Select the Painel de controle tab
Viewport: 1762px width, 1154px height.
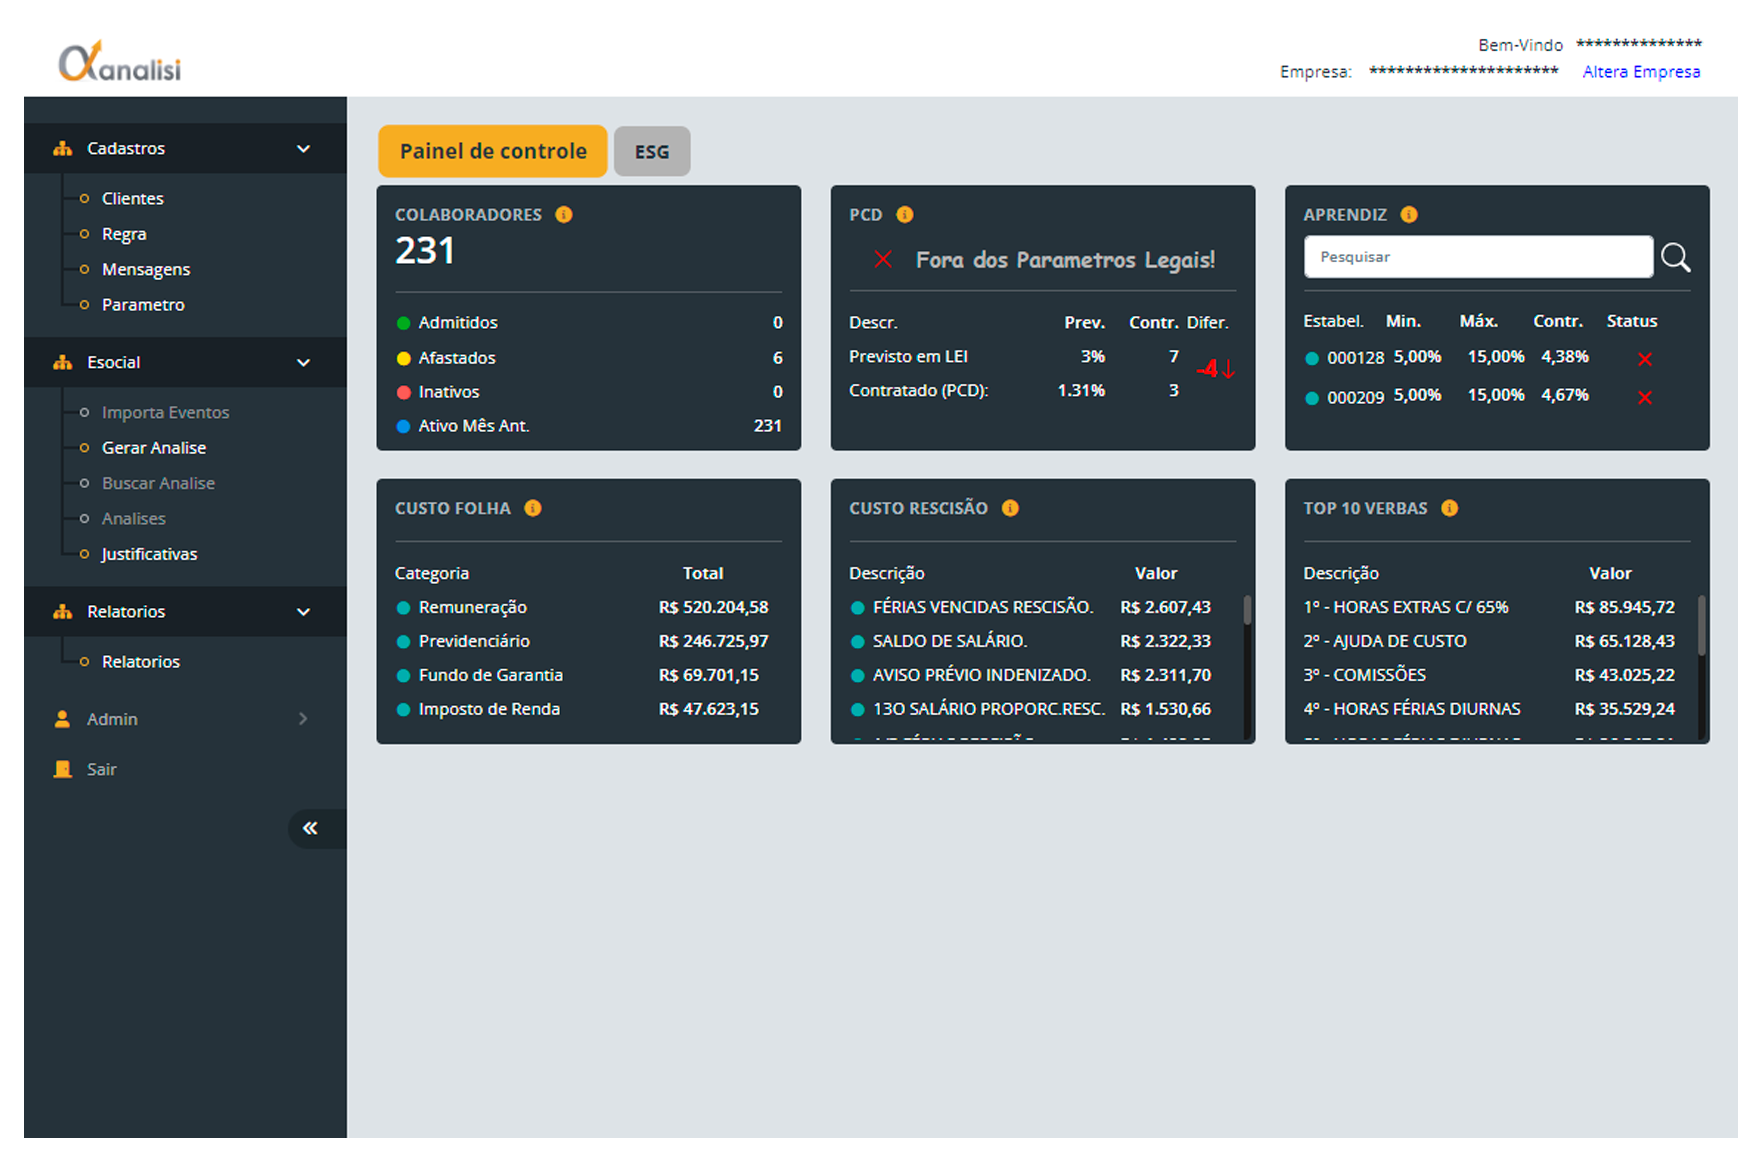click(x=493, y=151)
